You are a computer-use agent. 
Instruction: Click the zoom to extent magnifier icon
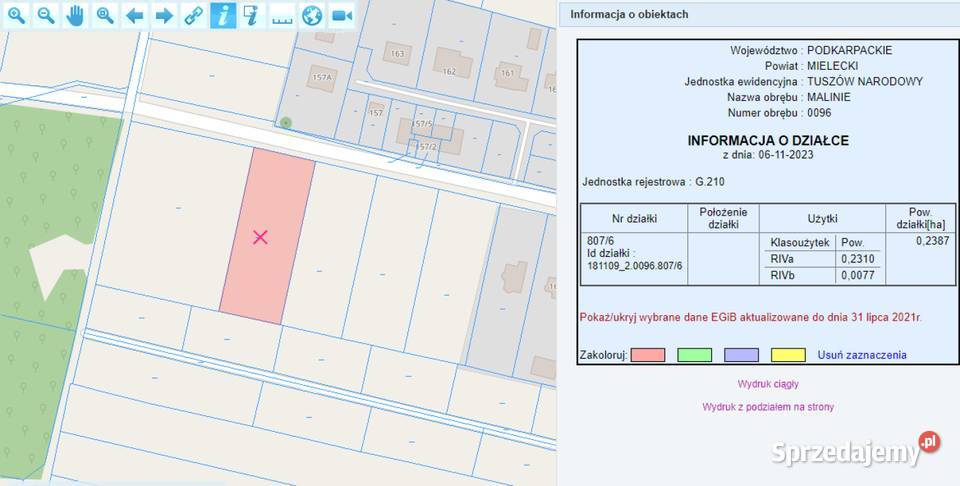pyautogui.click(x=105, y=15)
